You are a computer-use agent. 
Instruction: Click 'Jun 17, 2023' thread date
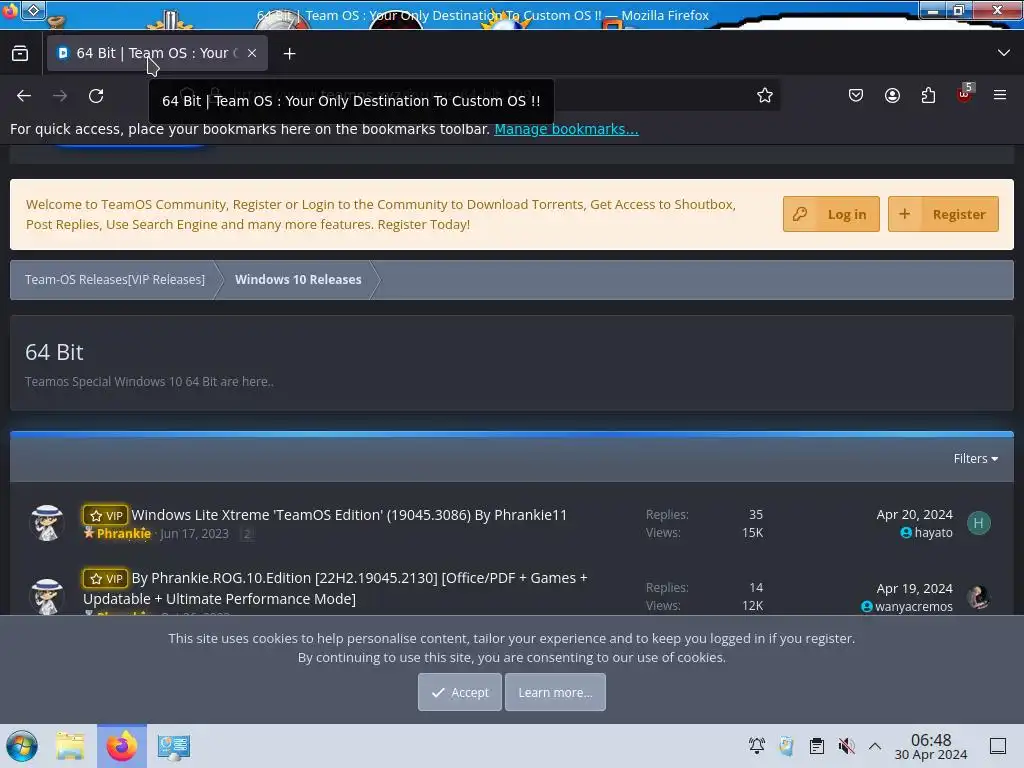[195, 534]
